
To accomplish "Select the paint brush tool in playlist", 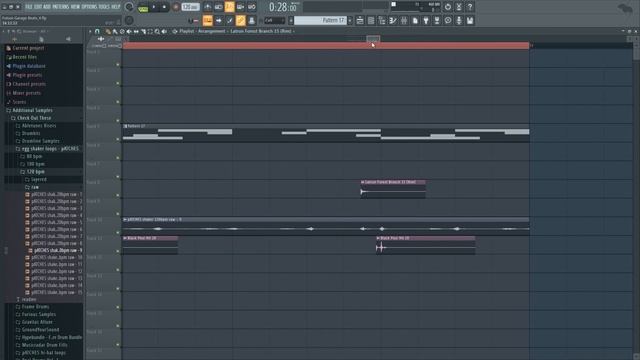I will 115,31.
